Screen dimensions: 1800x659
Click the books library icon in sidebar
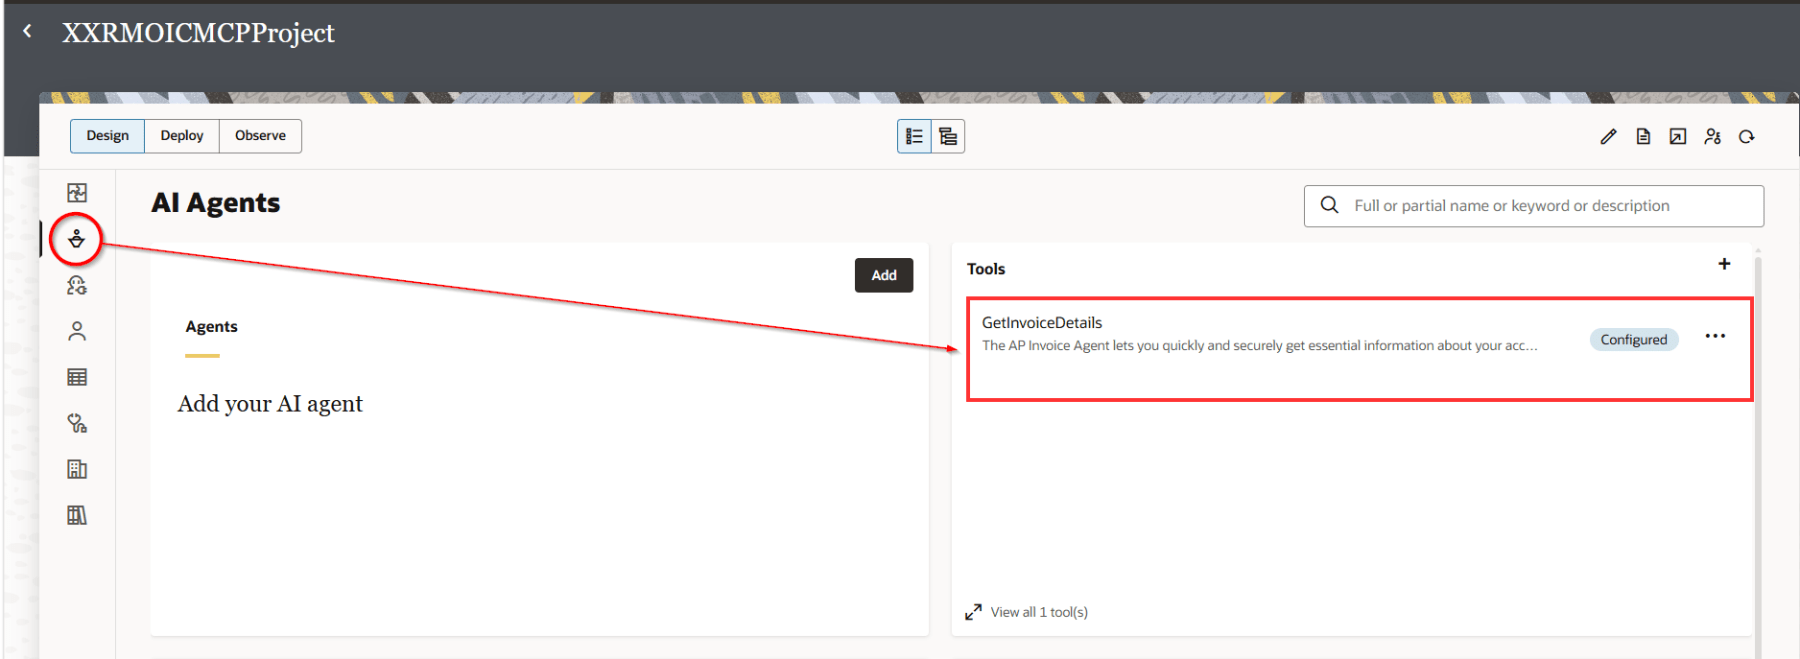pyautogui.click(x=77, y=515)
